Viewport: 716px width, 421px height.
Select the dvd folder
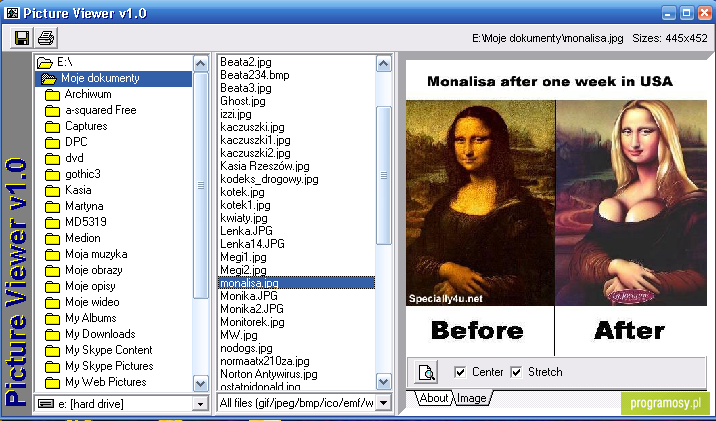click(74, 158)
